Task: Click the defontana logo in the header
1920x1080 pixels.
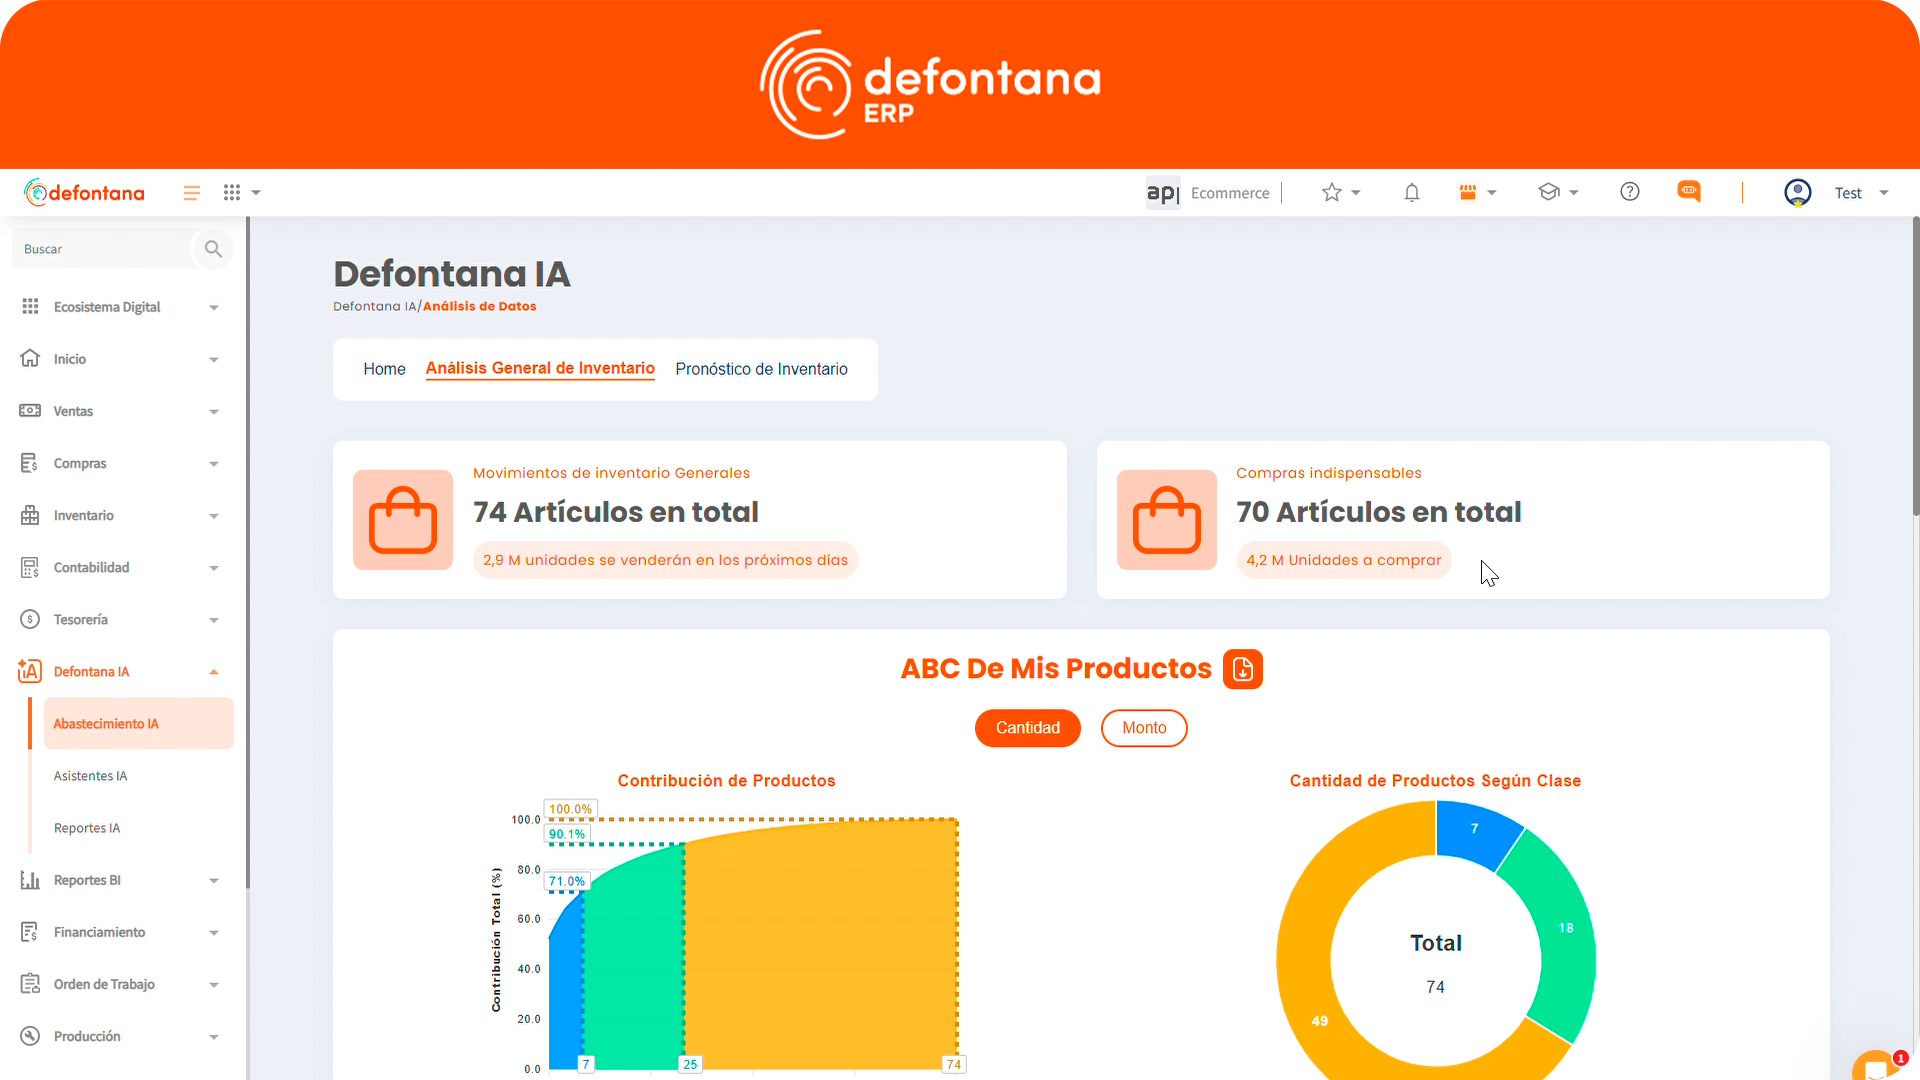Action: (84, 192)
